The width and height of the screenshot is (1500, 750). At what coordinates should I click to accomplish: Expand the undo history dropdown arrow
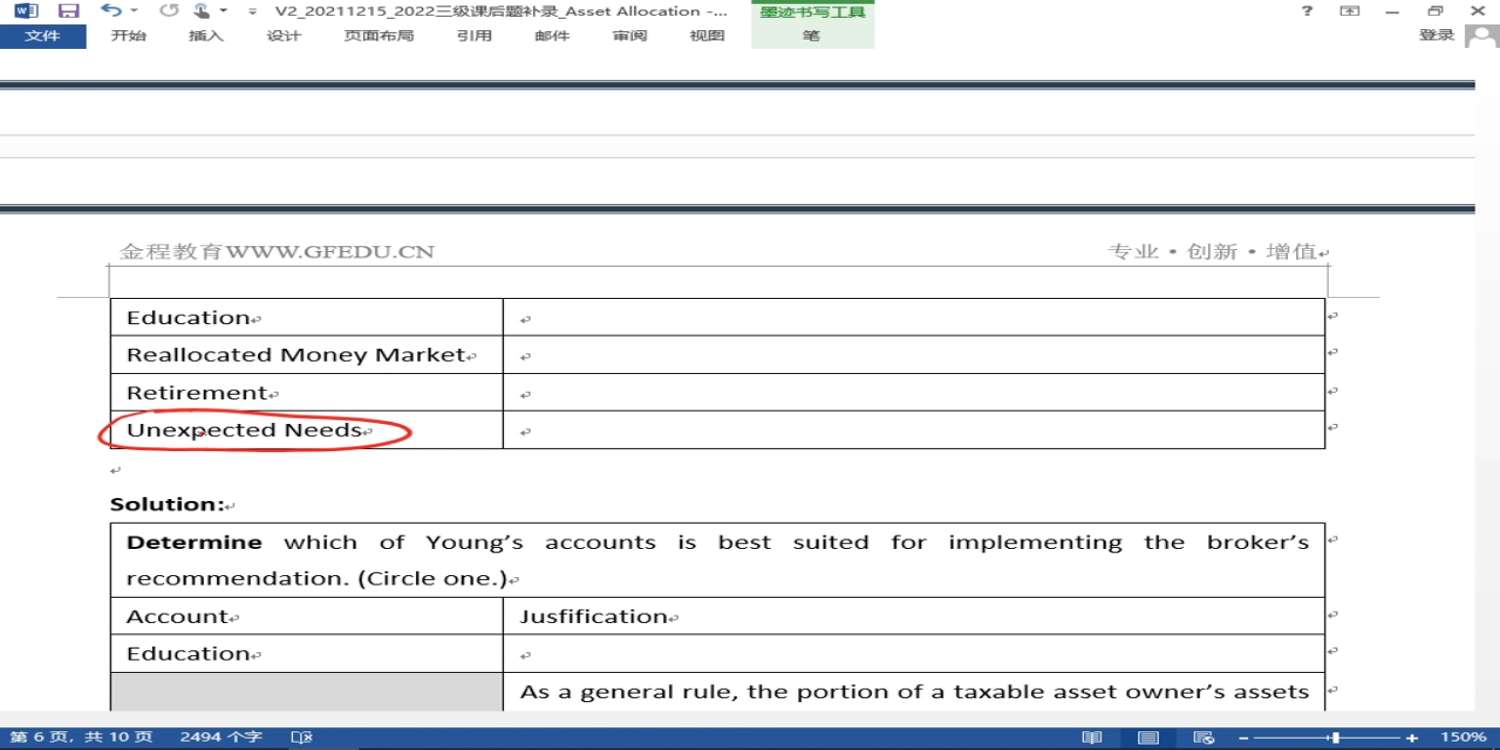[134, 11]
